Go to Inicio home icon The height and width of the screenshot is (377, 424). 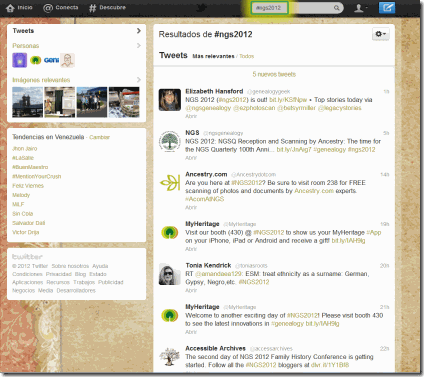pos(19,8)
